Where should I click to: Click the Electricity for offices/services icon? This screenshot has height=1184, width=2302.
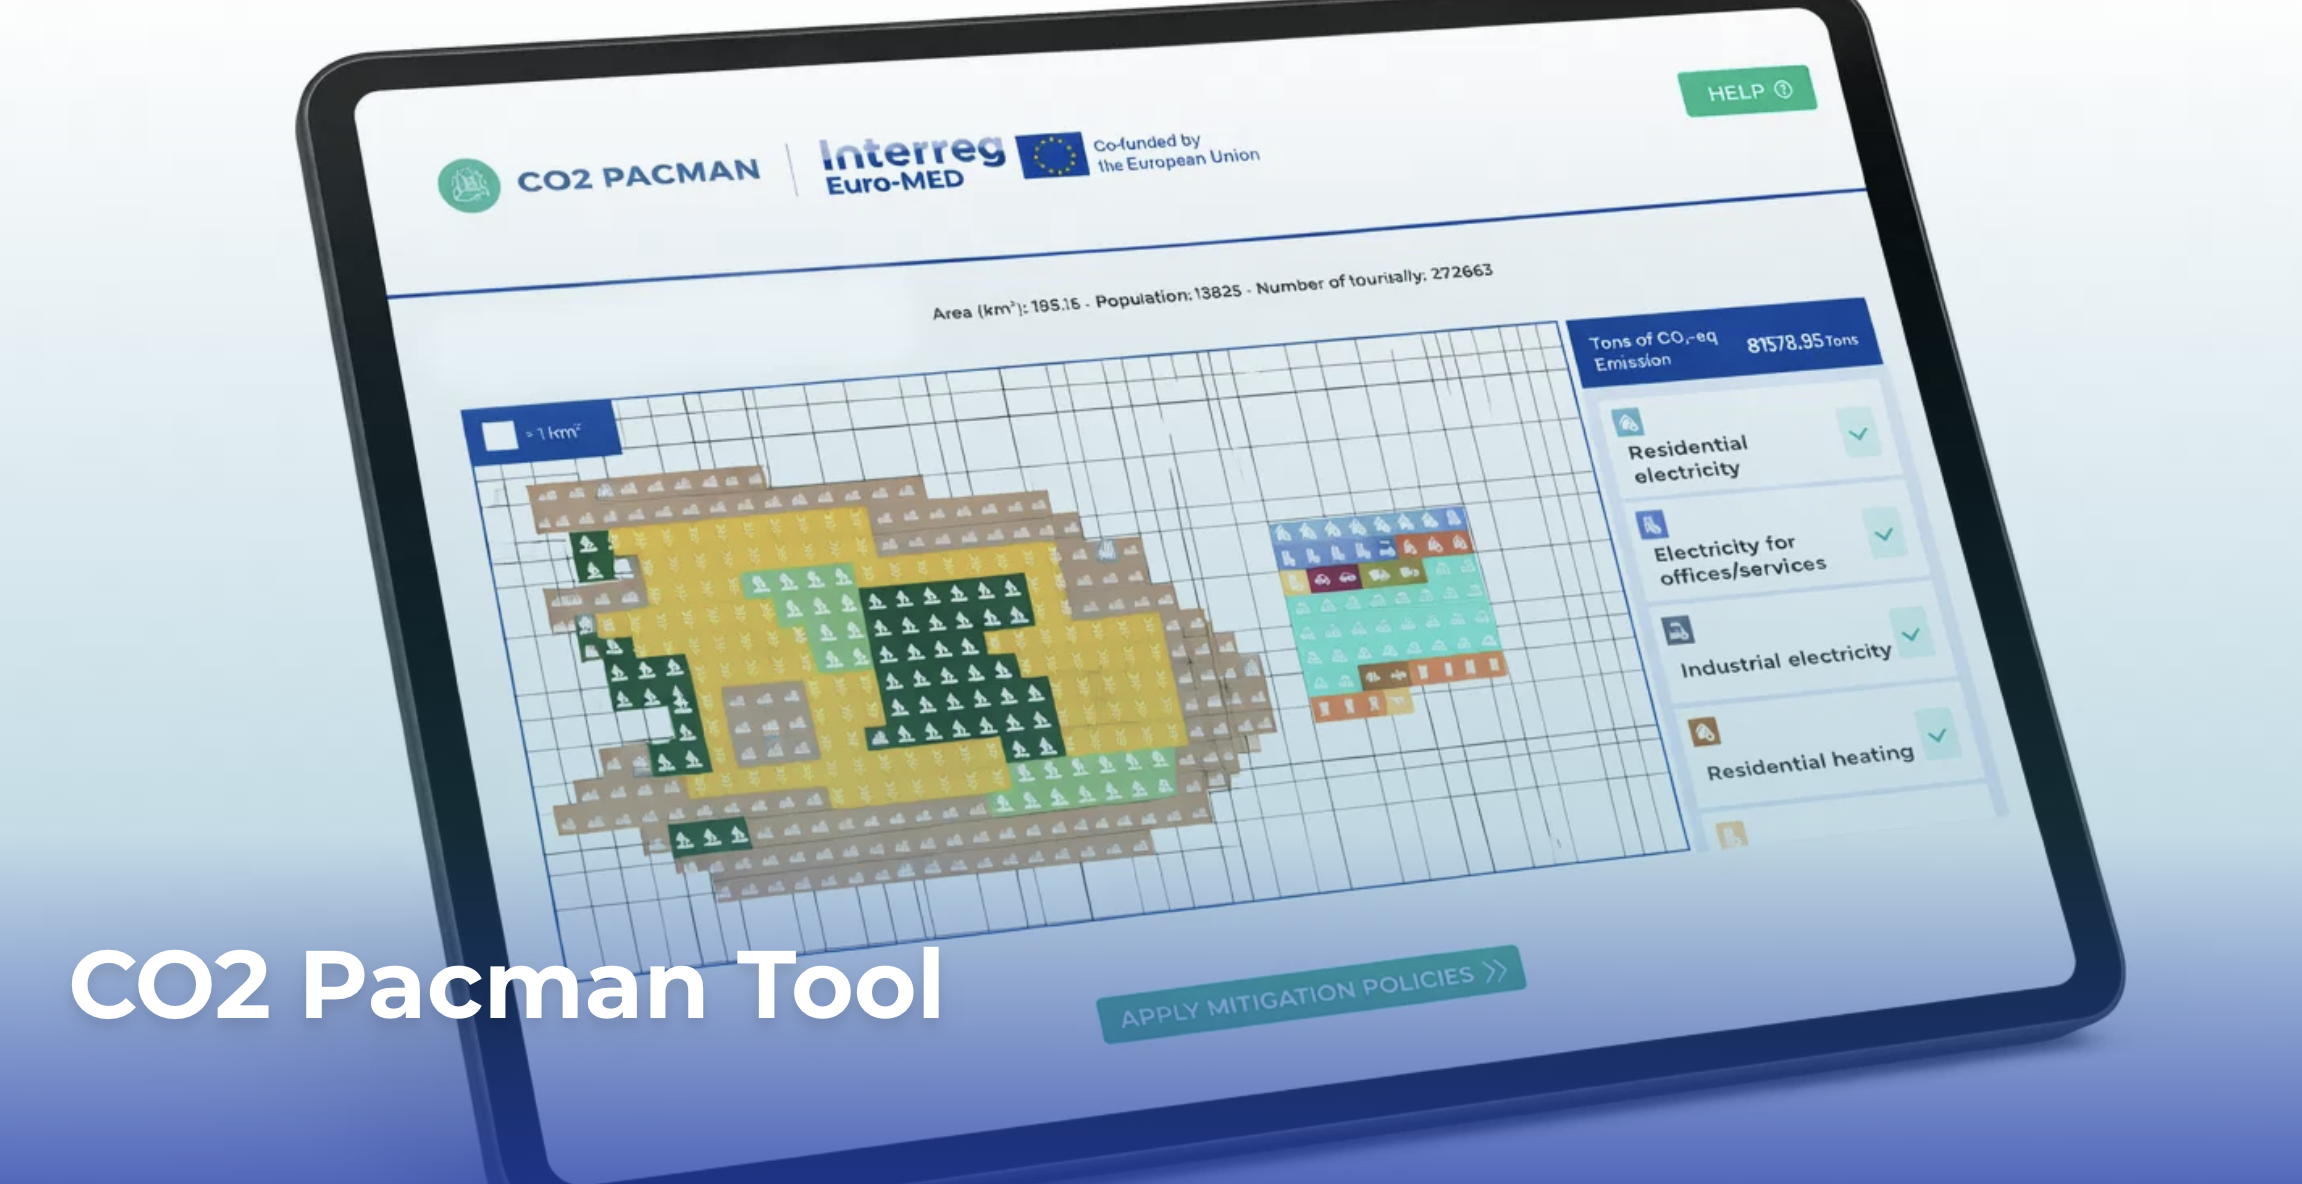(1651, 524)
